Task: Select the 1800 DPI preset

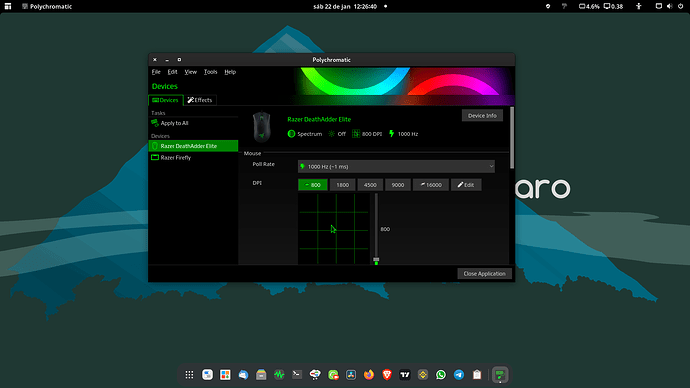Action: coord(342,185)
